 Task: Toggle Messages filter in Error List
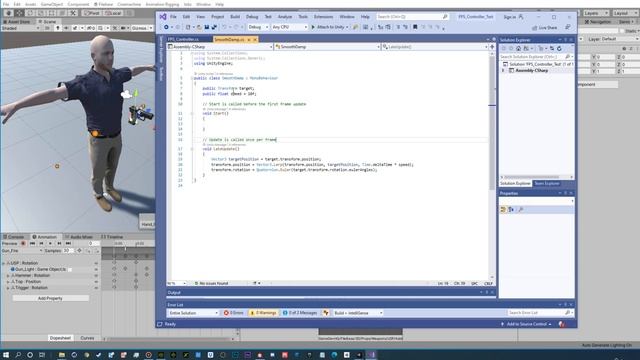[300, 313]
